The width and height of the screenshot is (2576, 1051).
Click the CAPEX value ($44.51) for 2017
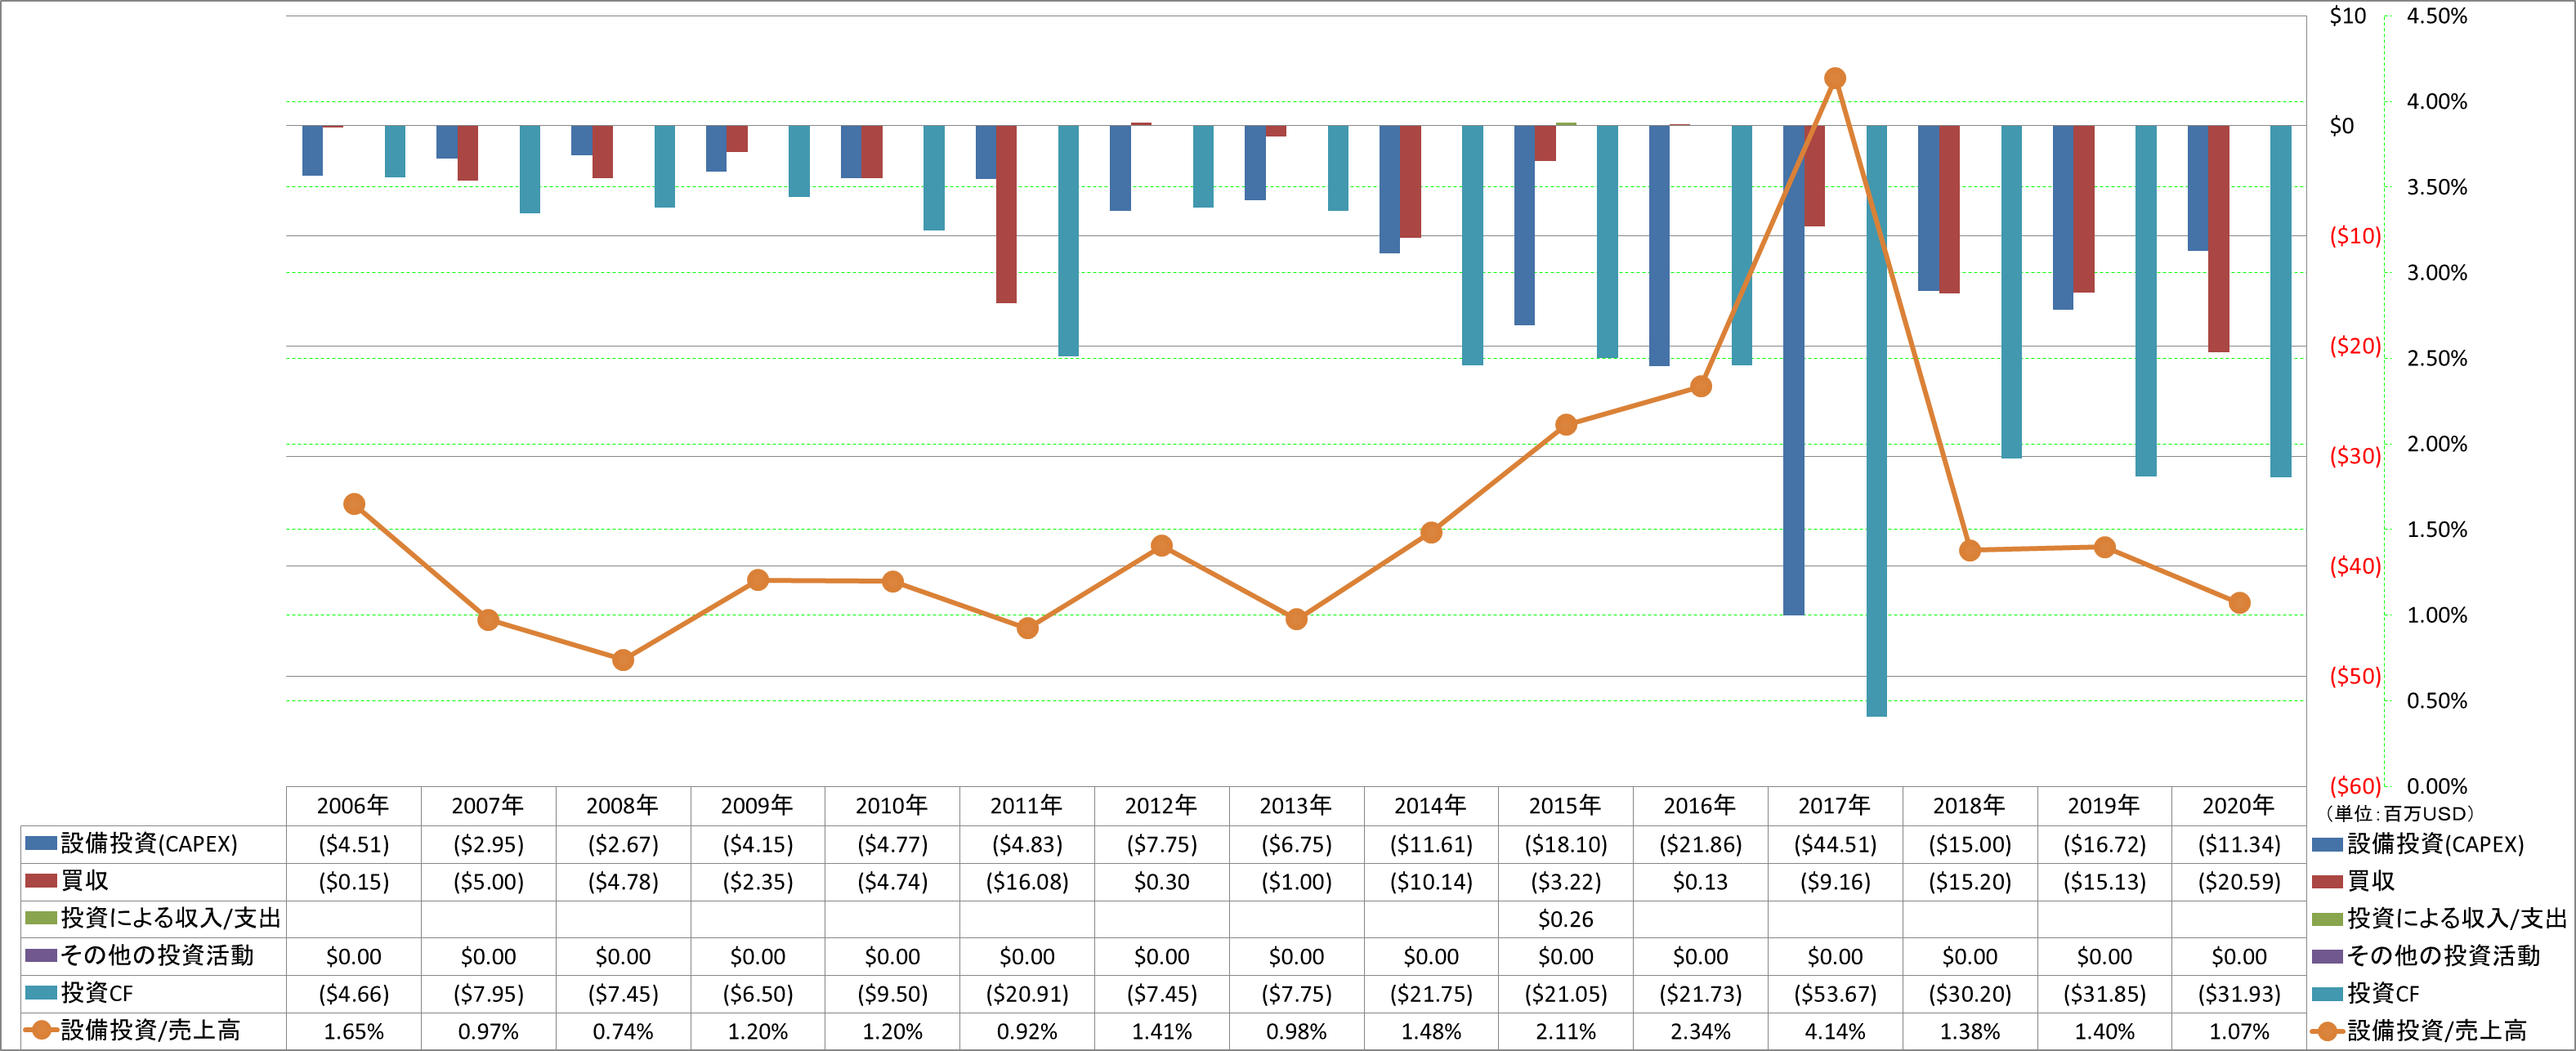pyautogui.click(x=1835, y=844)
